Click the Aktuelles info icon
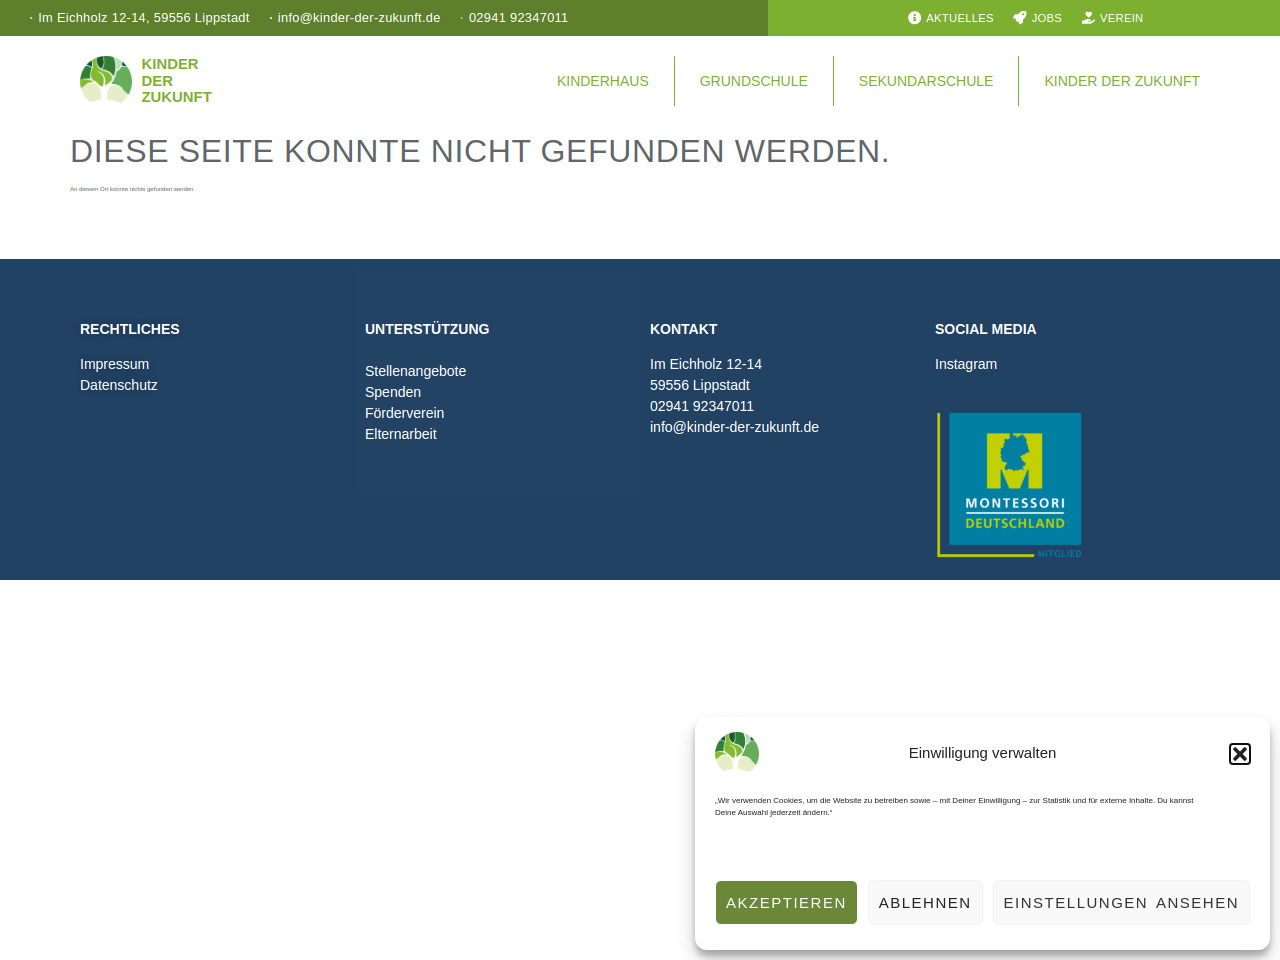This screenshot has width=1280, height=960. pyautogui.click(x=914, y=18)
